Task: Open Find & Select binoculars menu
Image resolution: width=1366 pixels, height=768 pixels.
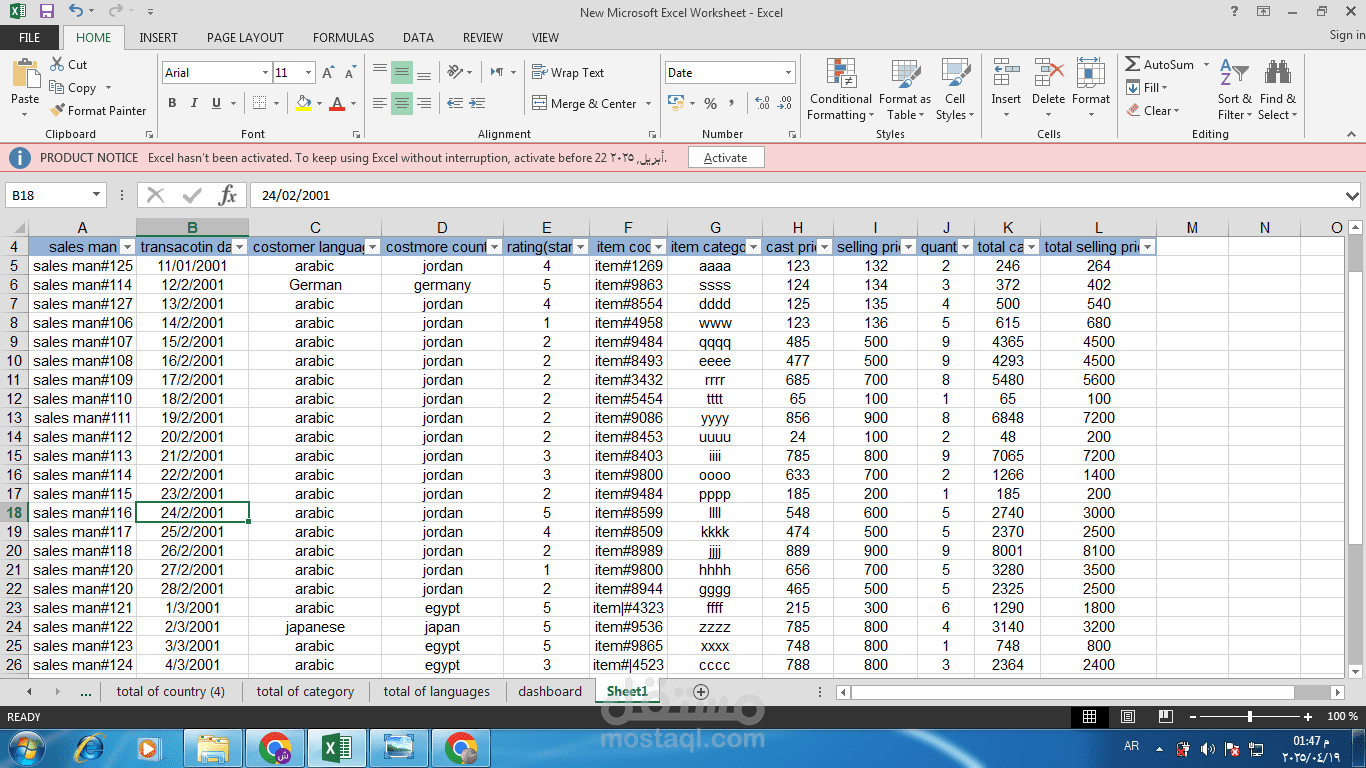Action: pos(1278,89)
